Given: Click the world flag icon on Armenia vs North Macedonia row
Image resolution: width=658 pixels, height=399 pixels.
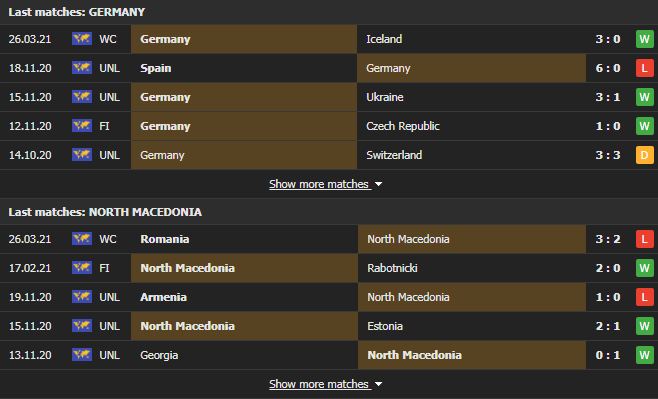Looking at the screenshot, I should pyautogui.click(x=82, y=297).
